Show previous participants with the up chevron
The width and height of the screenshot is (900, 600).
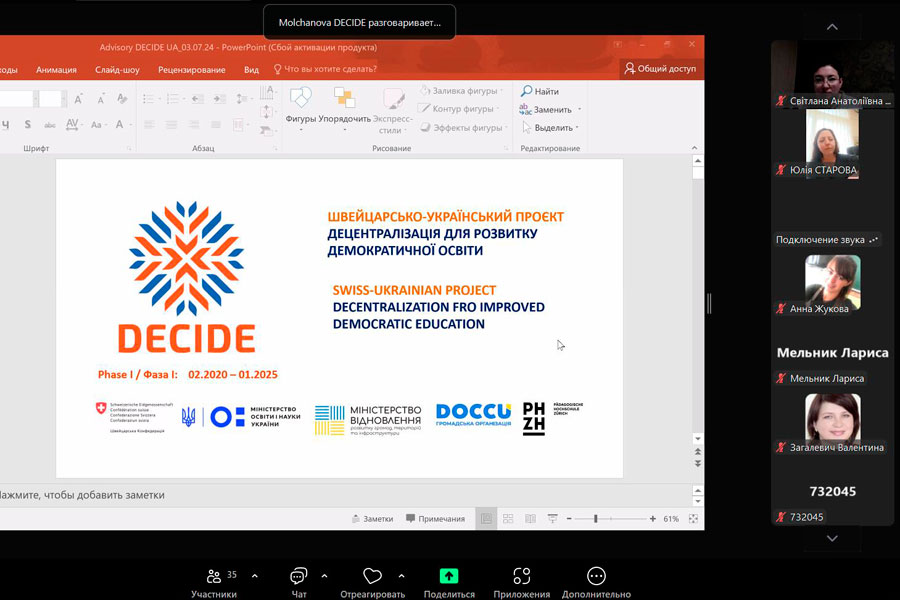(832, 27)
